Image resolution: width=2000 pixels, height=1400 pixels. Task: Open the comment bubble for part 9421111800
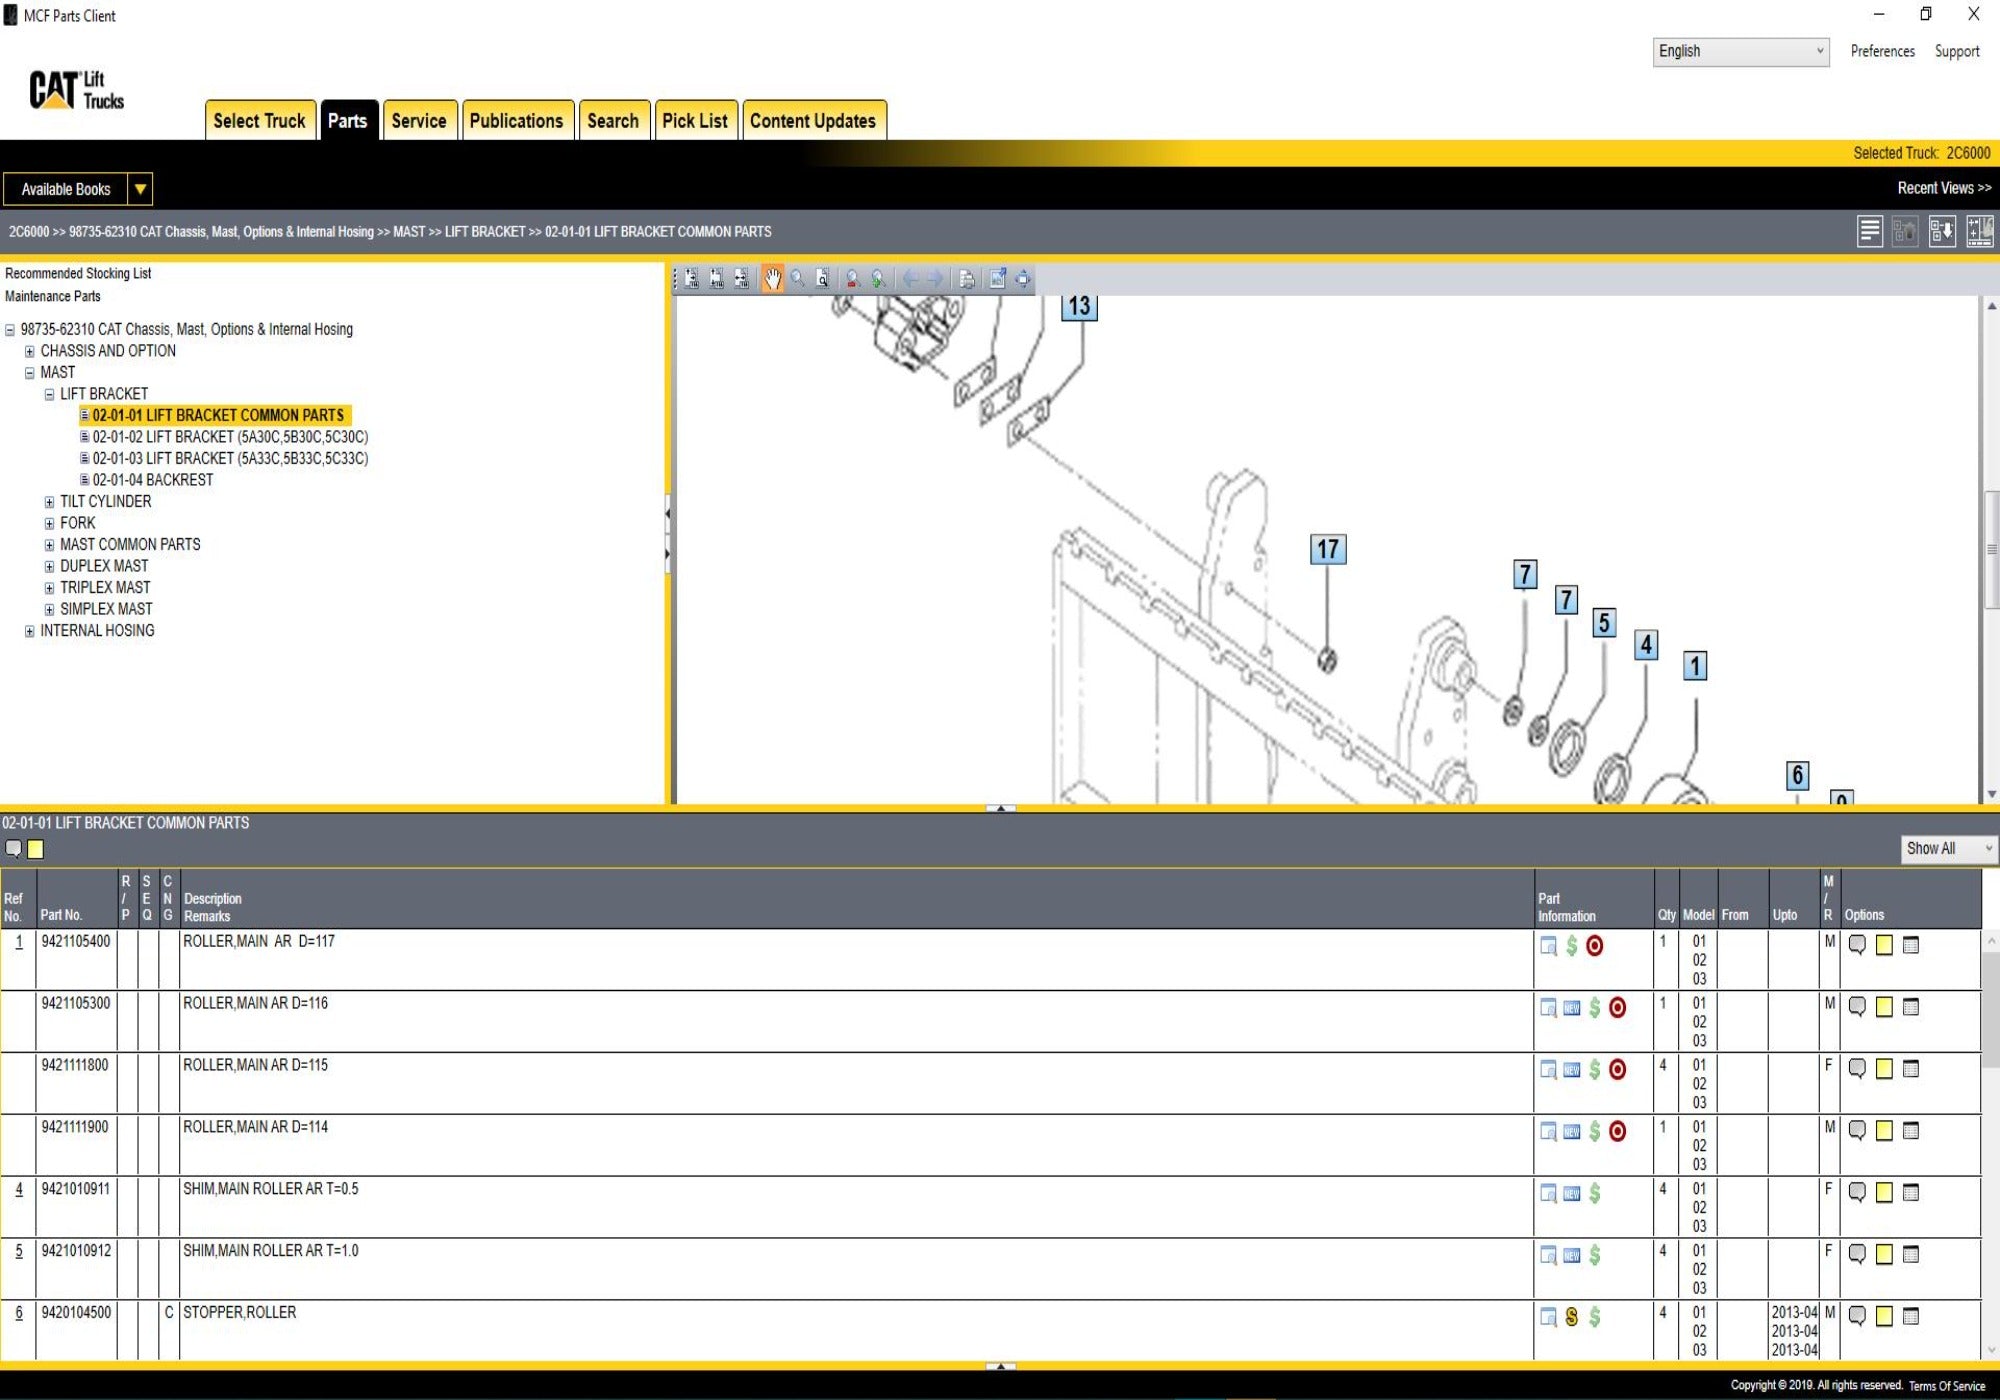pos(1857,1069)
